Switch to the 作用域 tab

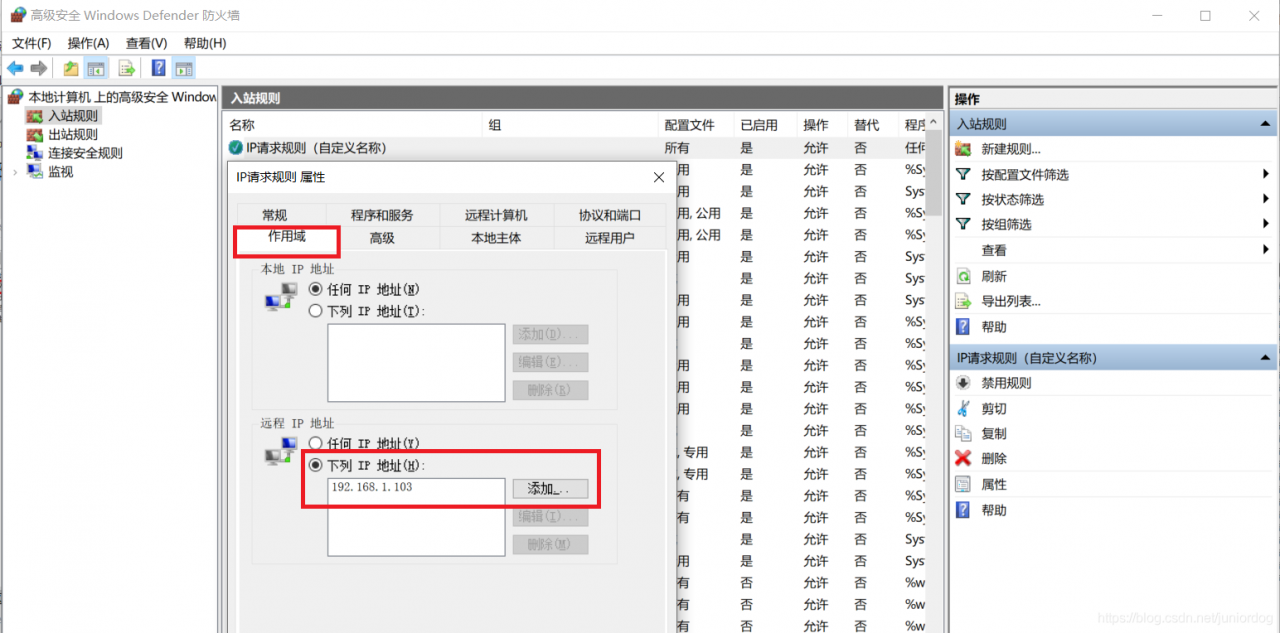287,237
